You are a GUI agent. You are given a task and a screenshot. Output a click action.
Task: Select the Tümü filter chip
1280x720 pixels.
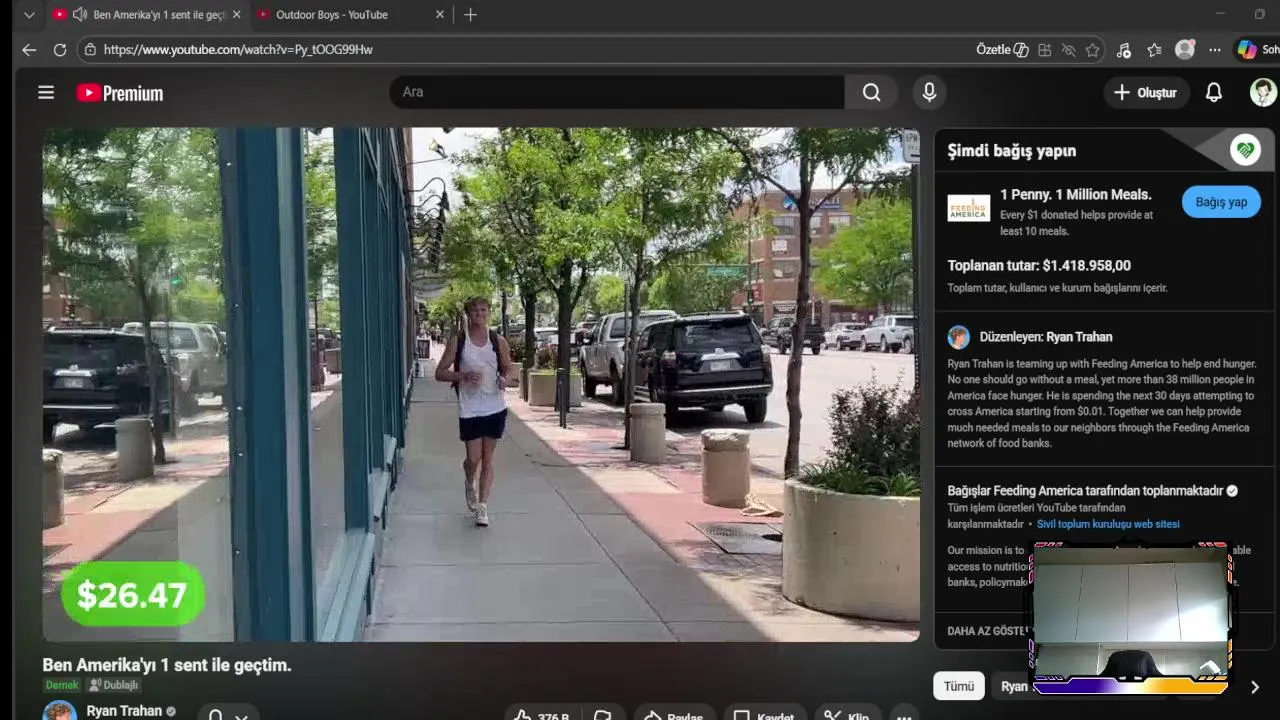[x=958, y=686]
